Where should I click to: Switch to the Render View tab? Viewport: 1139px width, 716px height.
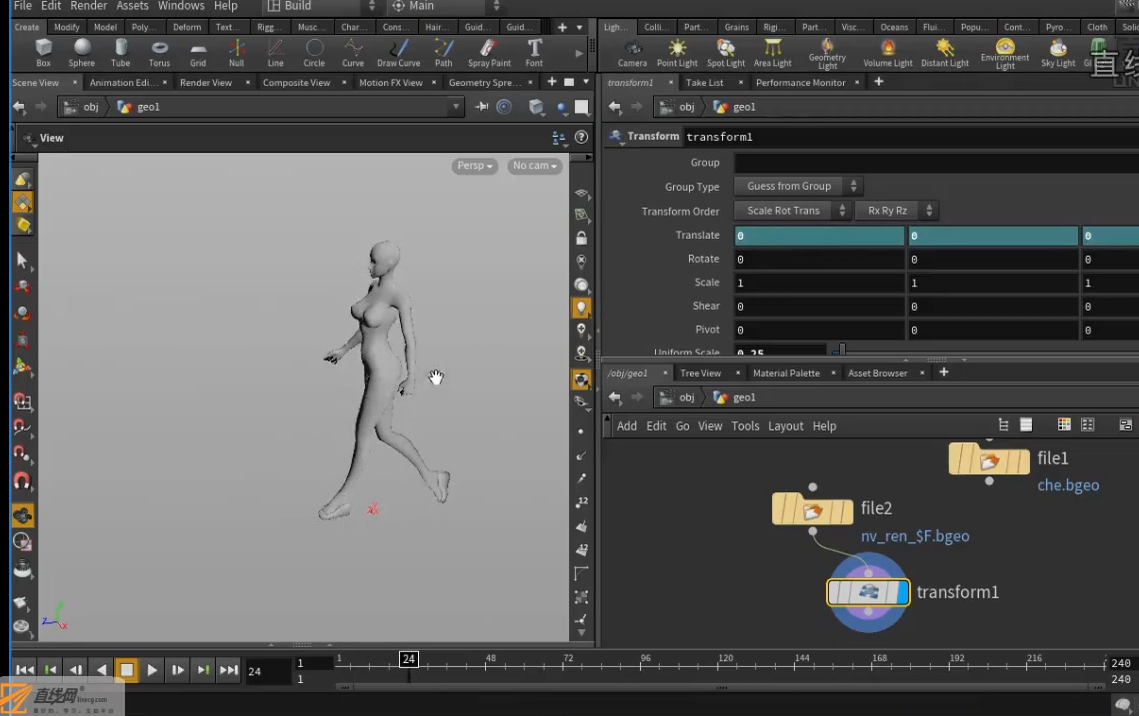206,83
